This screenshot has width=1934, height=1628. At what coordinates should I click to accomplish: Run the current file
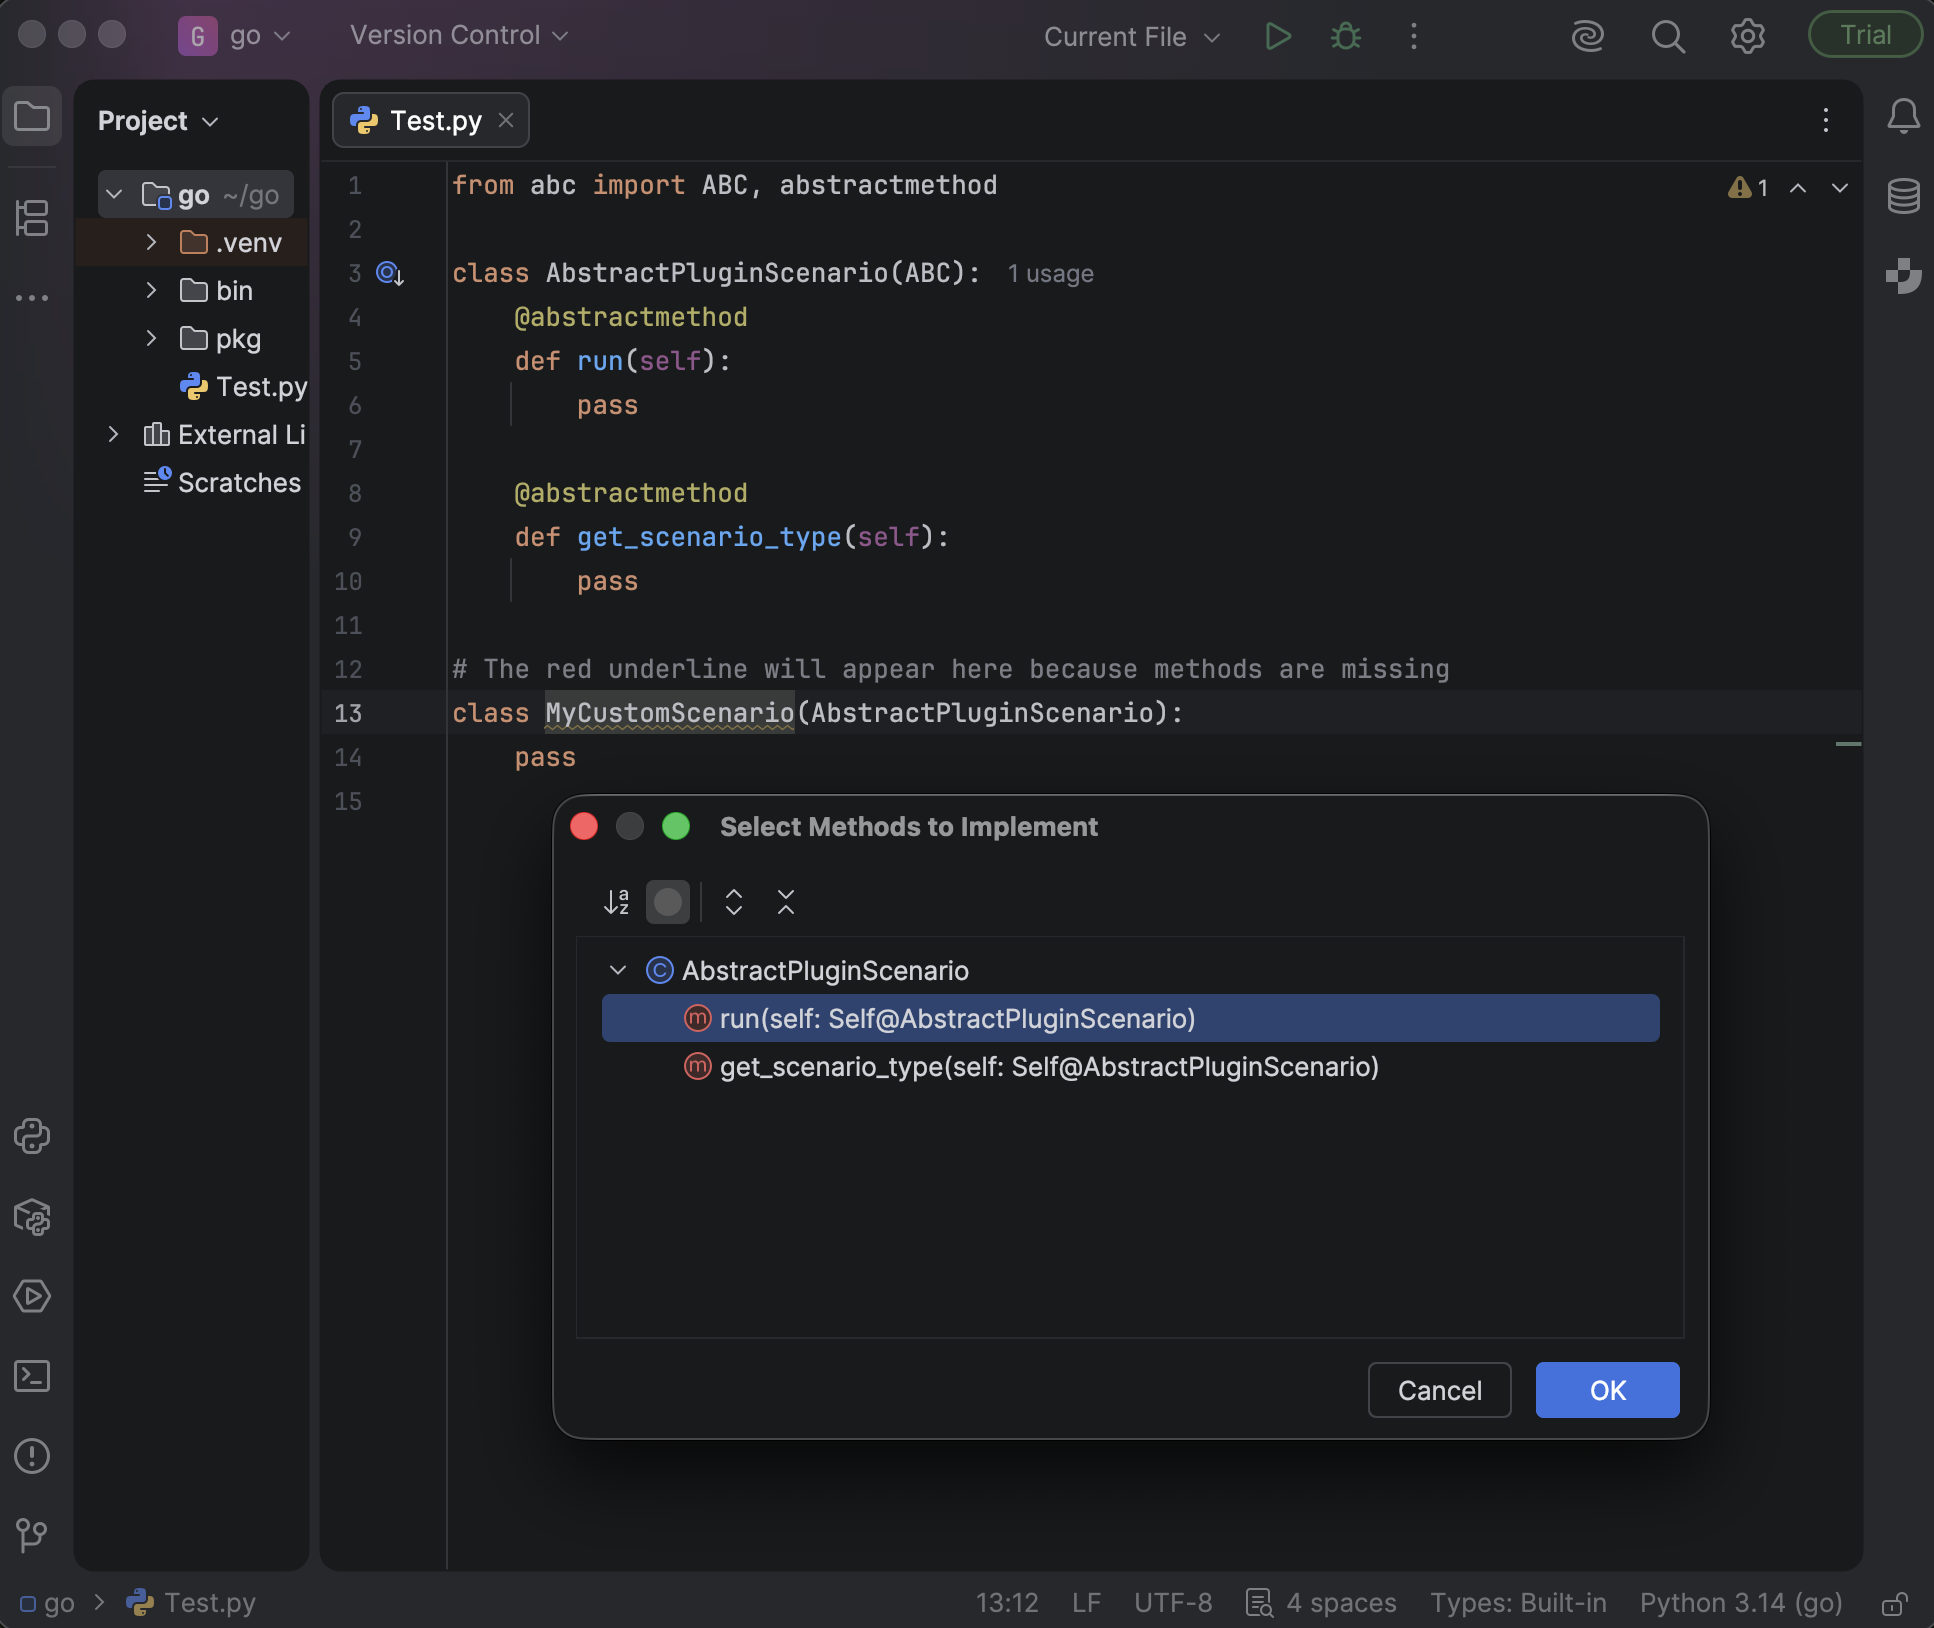click(1277, 37)
